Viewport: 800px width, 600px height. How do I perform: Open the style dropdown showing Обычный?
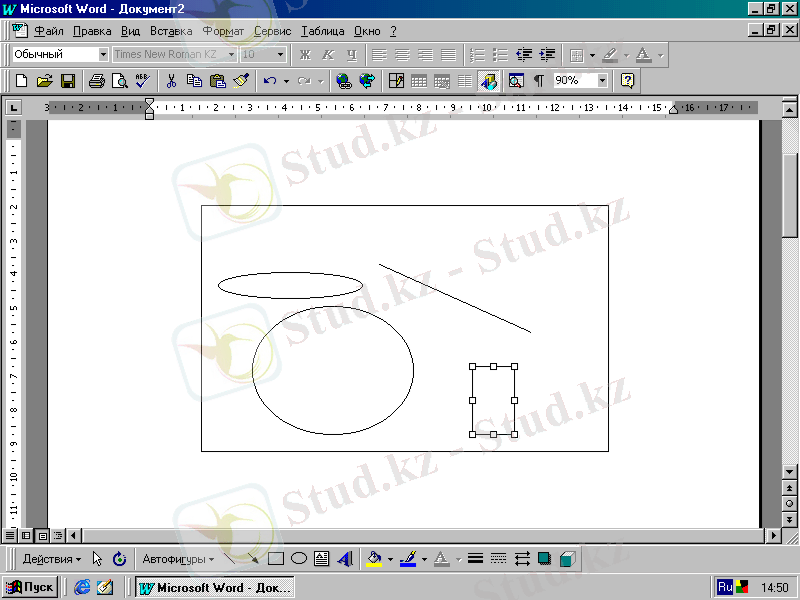[x=103, y=54]
